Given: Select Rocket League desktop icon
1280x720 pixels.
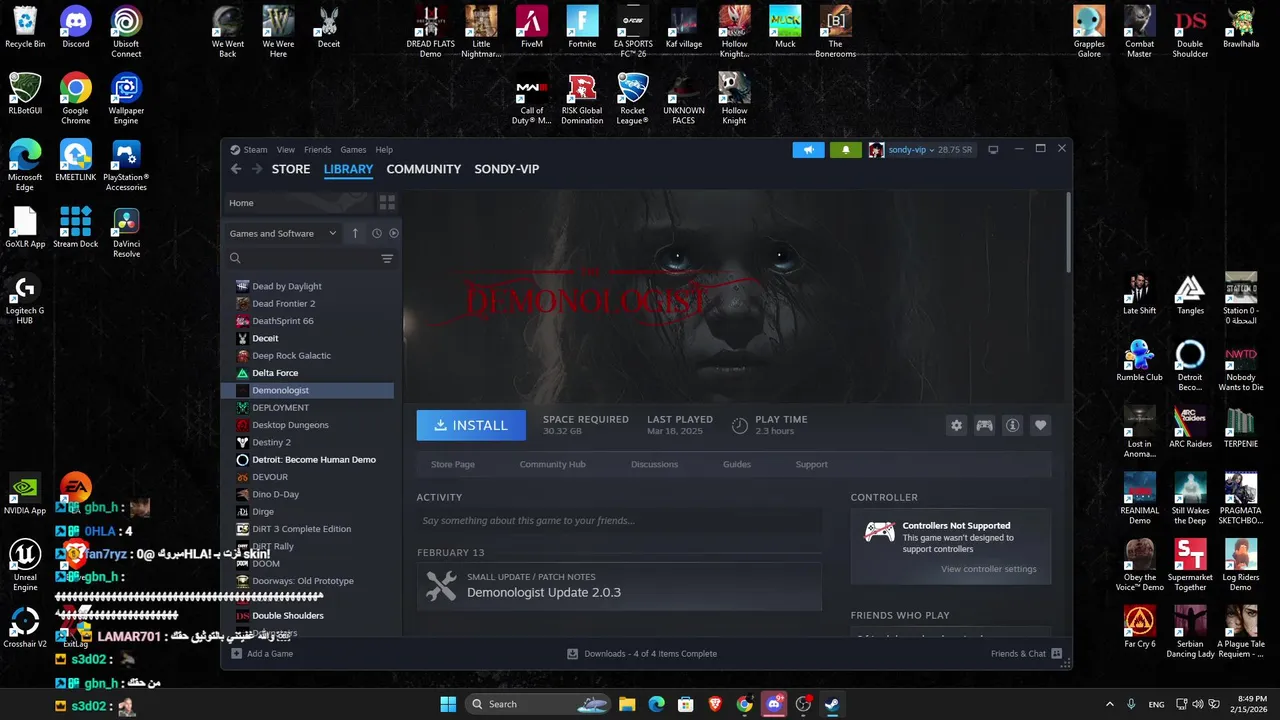Looking at the screenshot, I should [632, 99].
